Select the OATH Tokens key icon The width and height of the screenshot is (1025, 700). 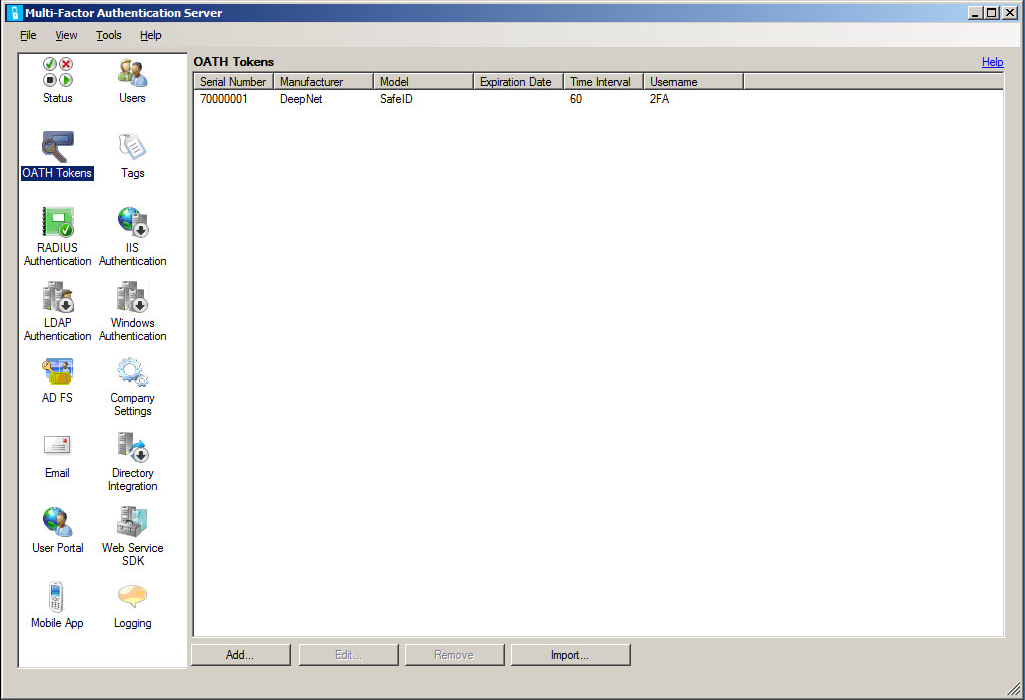click(x=58, y=147)
